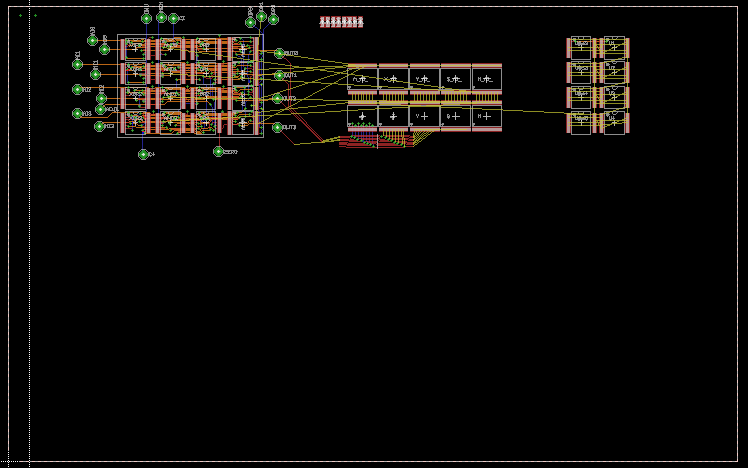Viewport: 748px width, 468px height.
Task: Select the OUT3 output pad
Action: (x=278, y=127)
